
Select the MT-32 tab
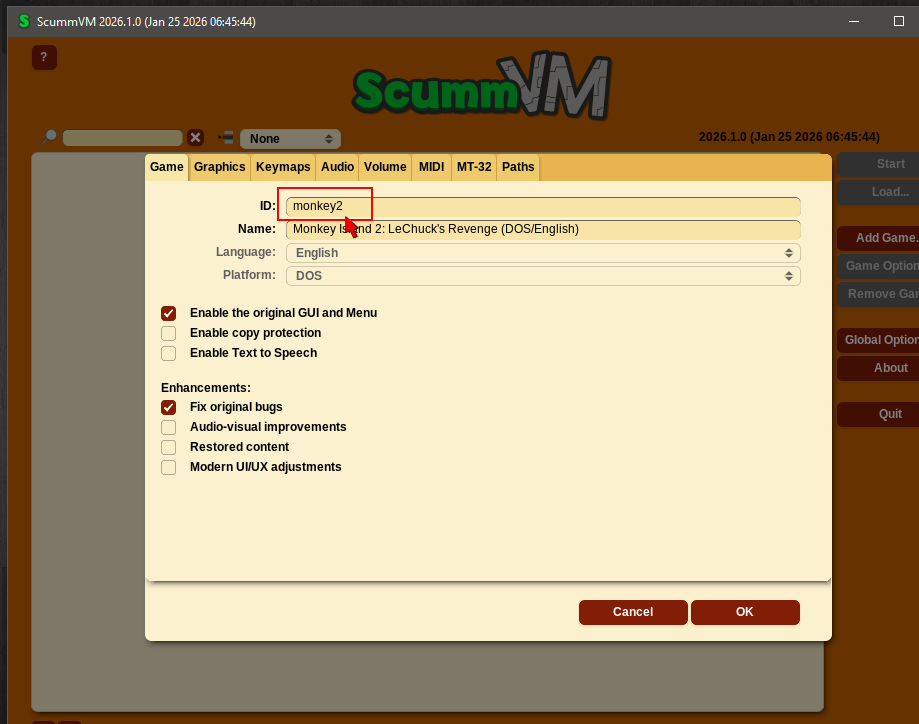474,167
